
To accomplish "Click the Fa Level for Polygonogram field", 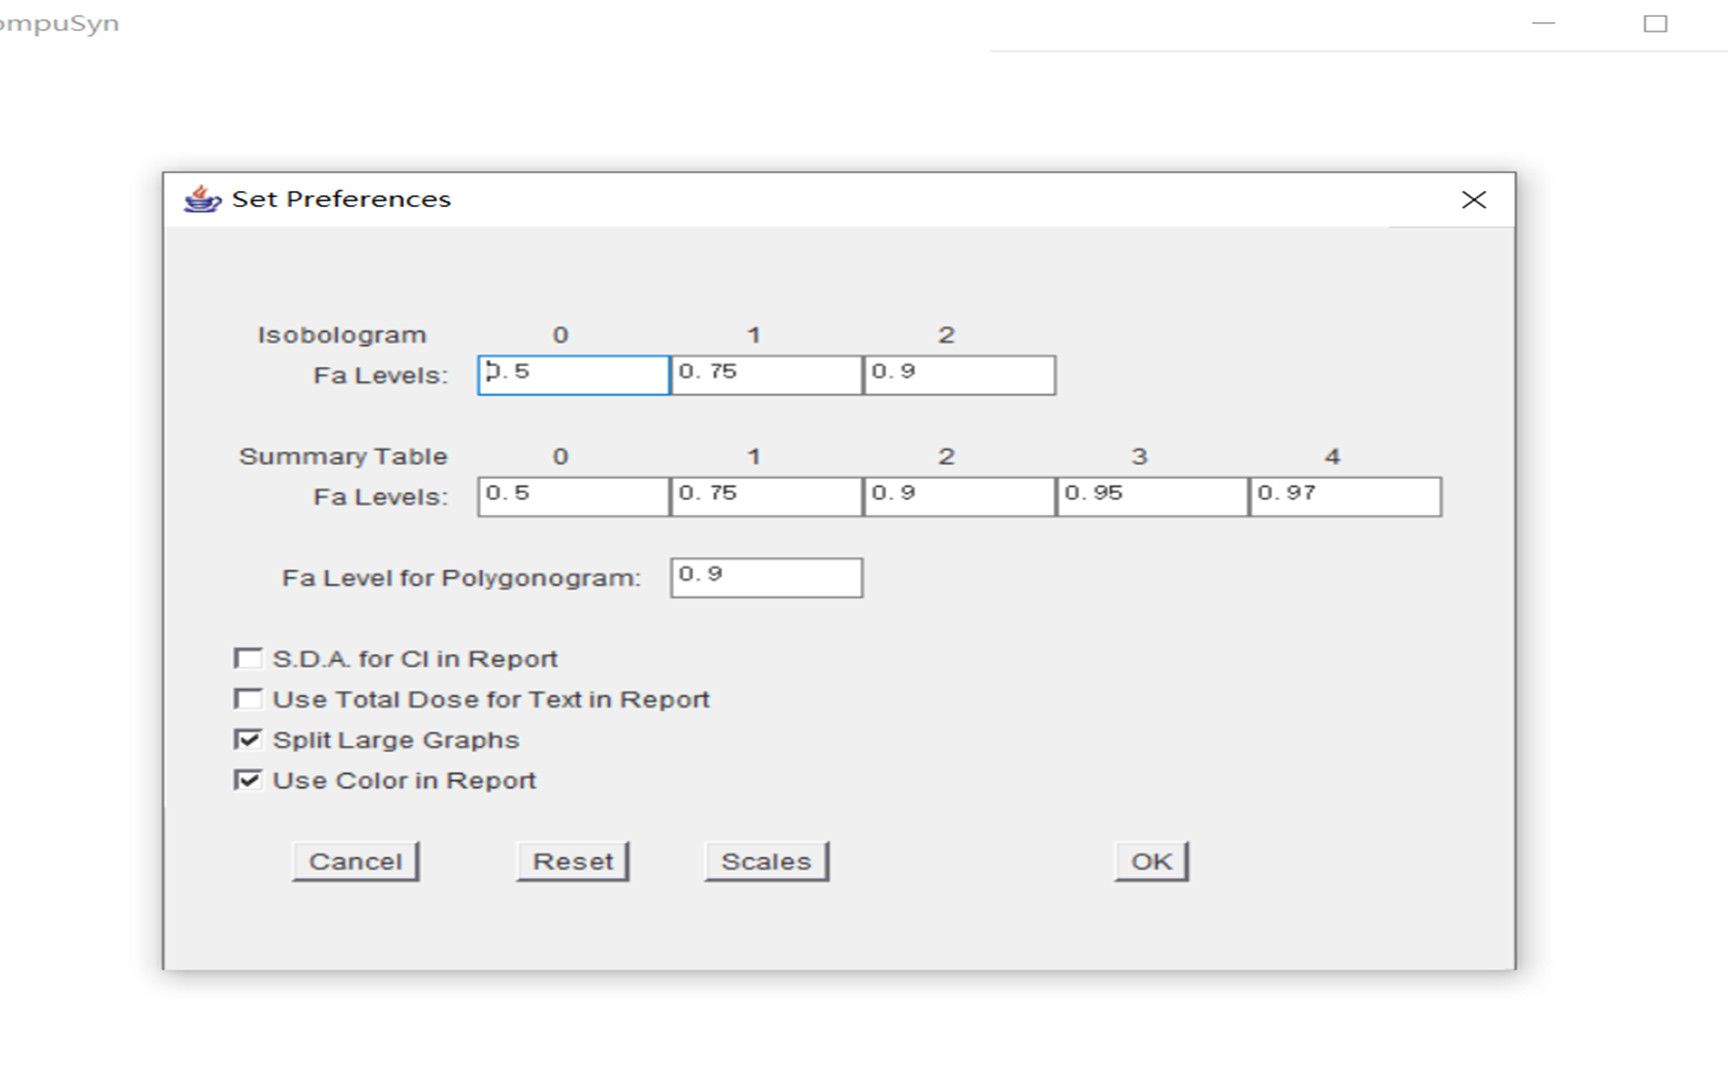I will click(x=766, y=577).
